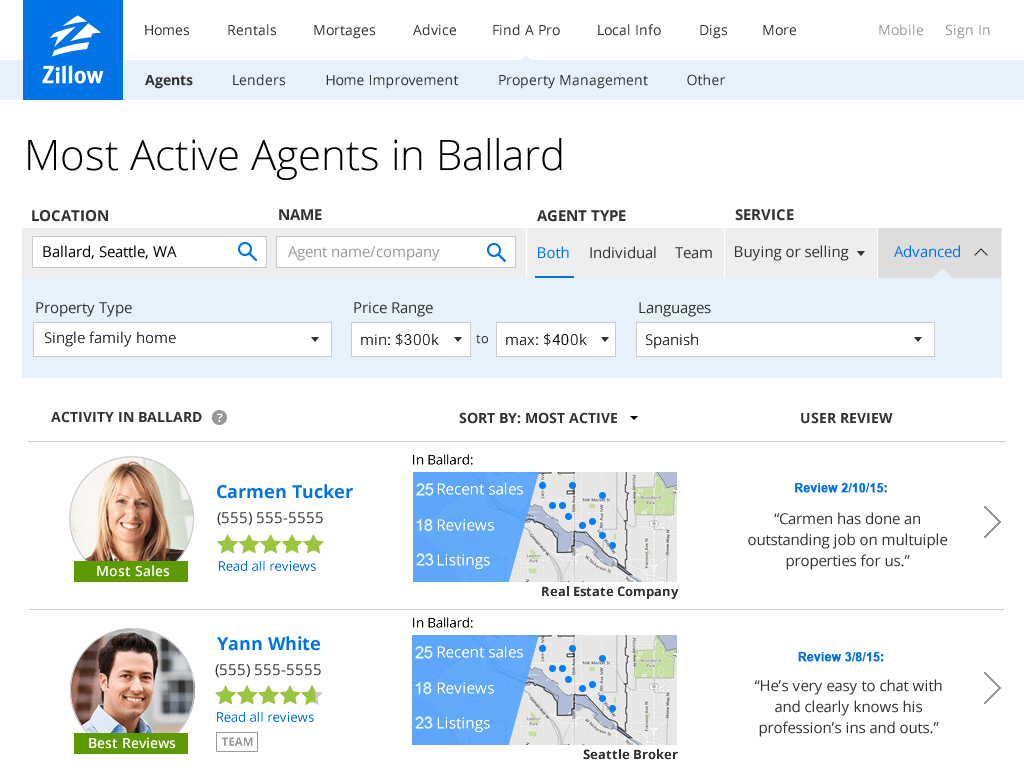
Task: Open max price $400k dropdown
Action: click(x=556, y=340)
